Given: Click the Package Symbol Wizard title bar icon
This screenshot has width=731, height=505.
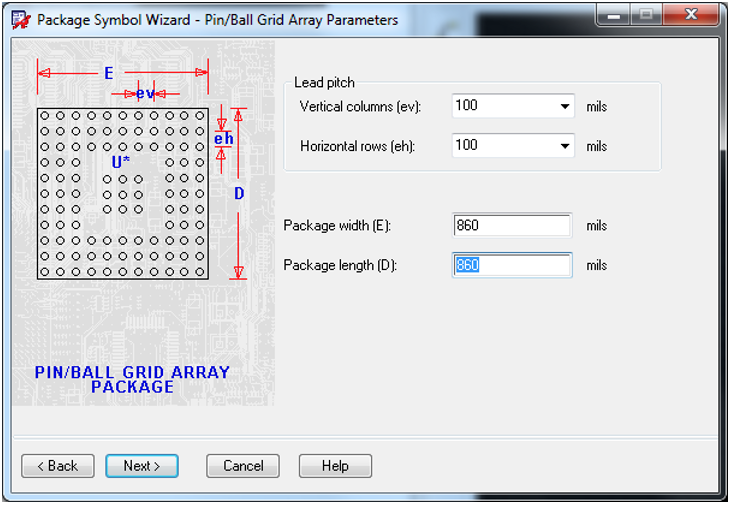Looking at the screenshot, I should click(x=21, y=20).
